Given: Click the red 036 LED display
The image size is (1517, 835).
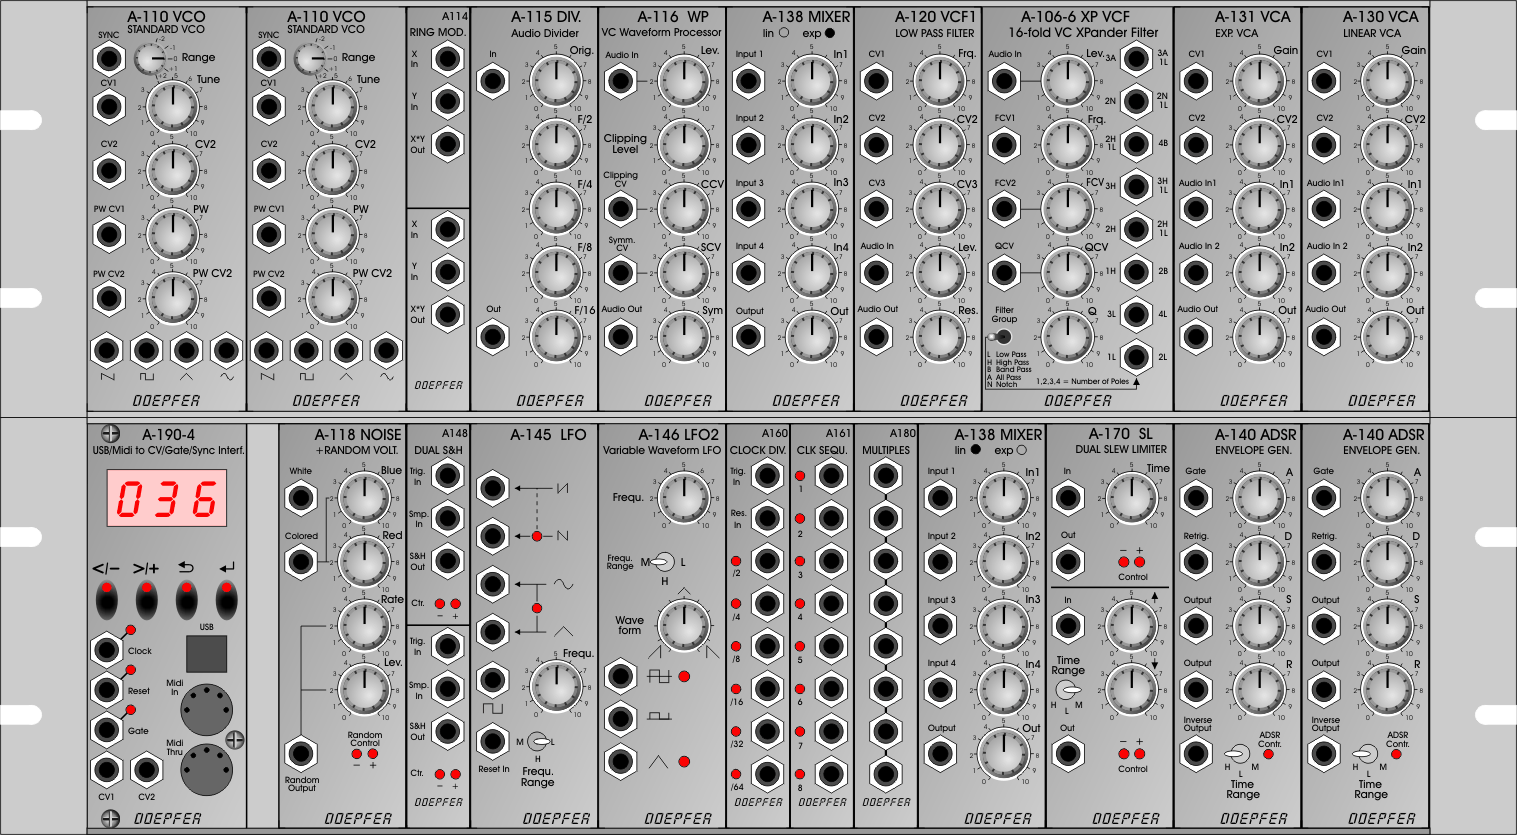Looking at the screenshot, I should 167,498.
